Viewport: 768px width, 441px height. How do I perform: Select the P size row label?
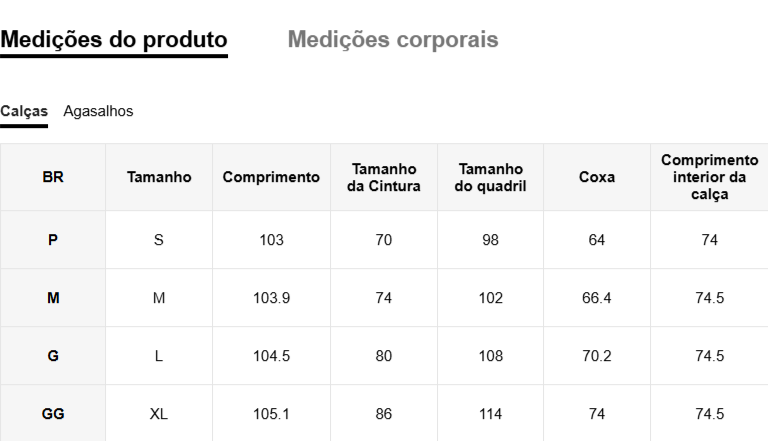point(53,240)
